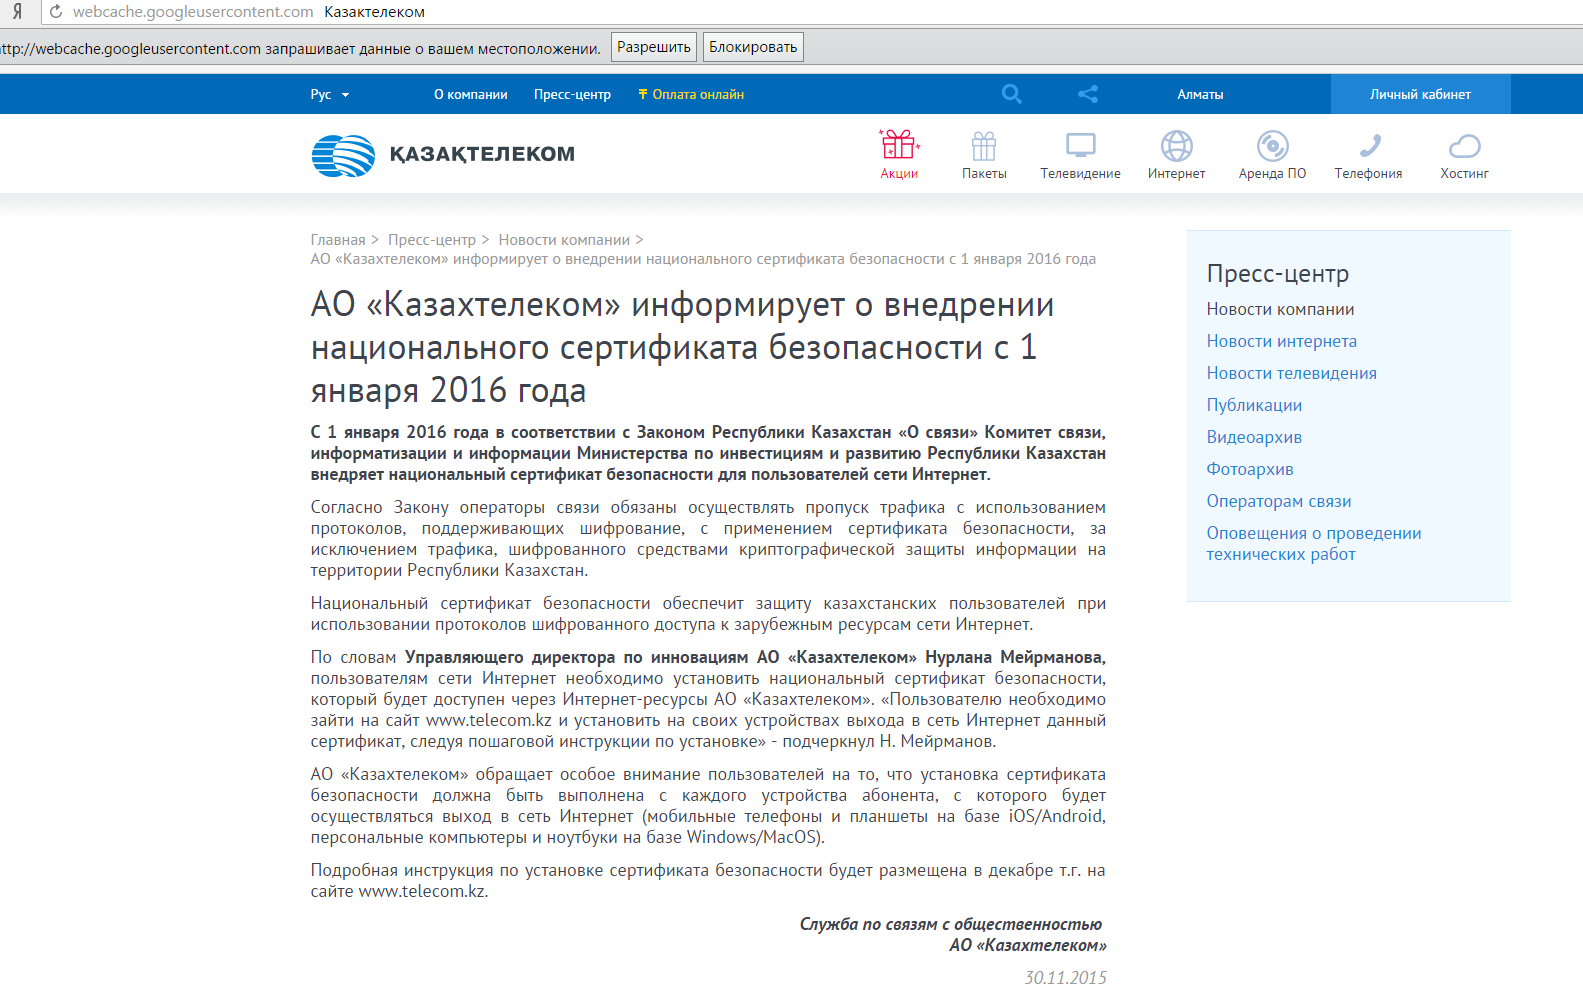
Task: Block location request with Блокировать
Action: [753, 47]
